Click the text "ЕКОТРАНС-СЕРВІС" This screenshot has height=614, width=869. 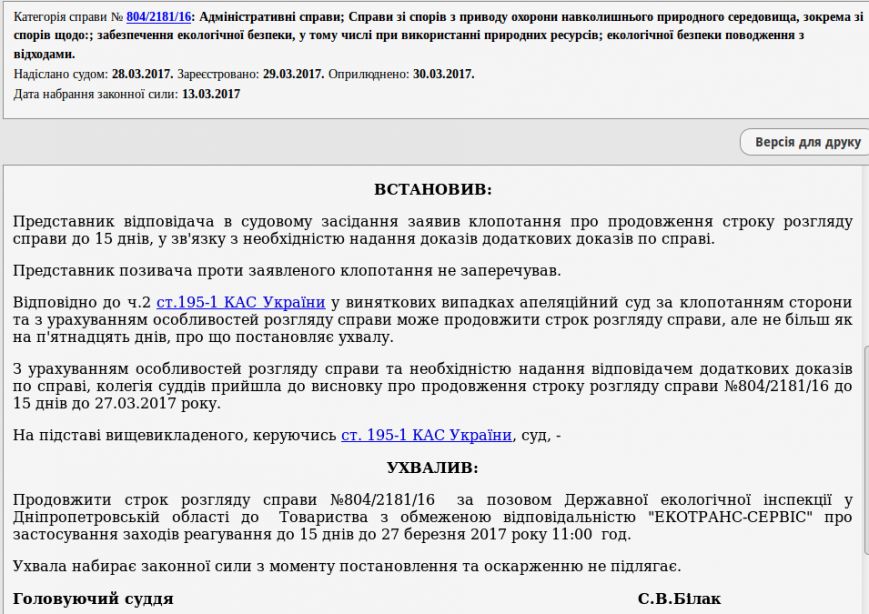[730, 518]
